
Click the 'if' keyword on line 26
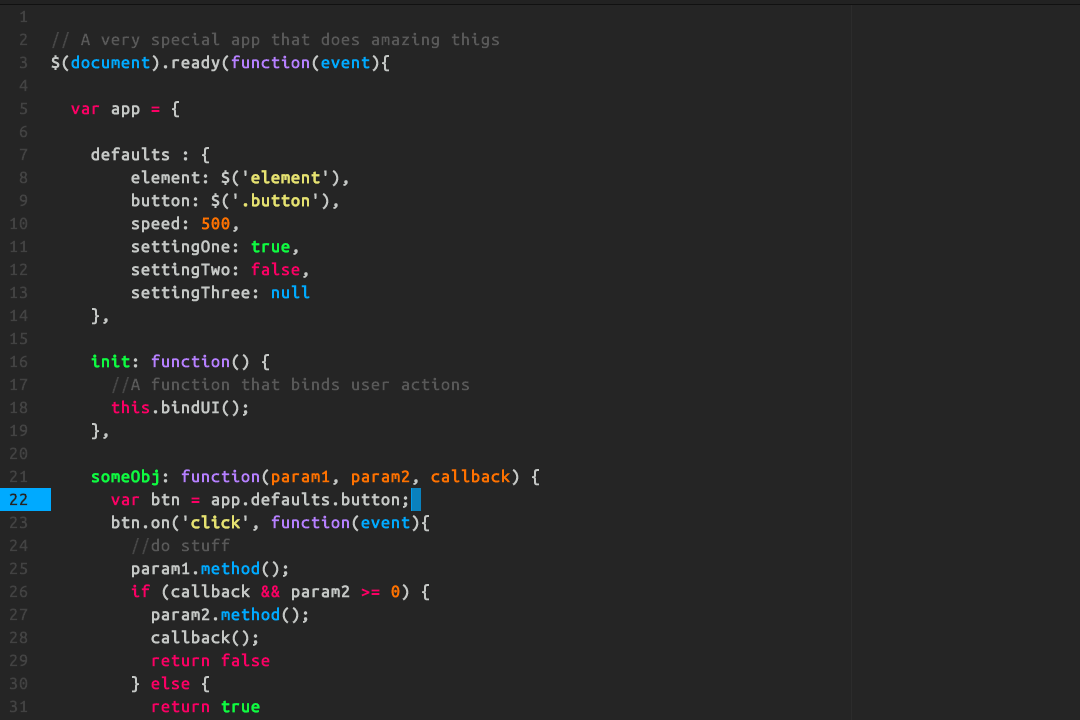[x=139, y=591]
